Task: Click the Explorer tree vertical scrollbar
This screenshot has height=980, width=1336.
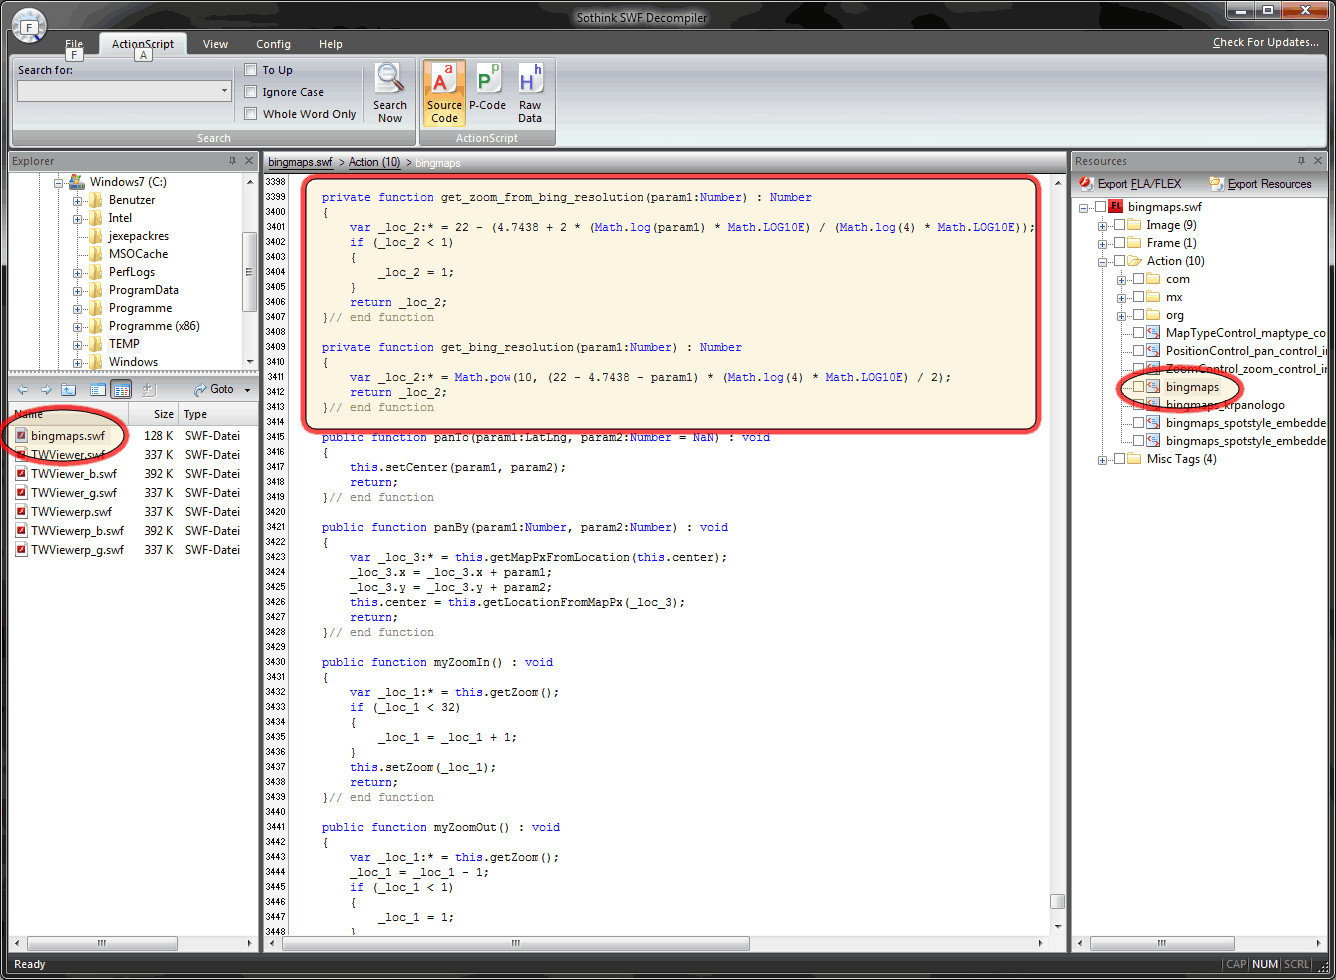Action: (x=250, y=272)
